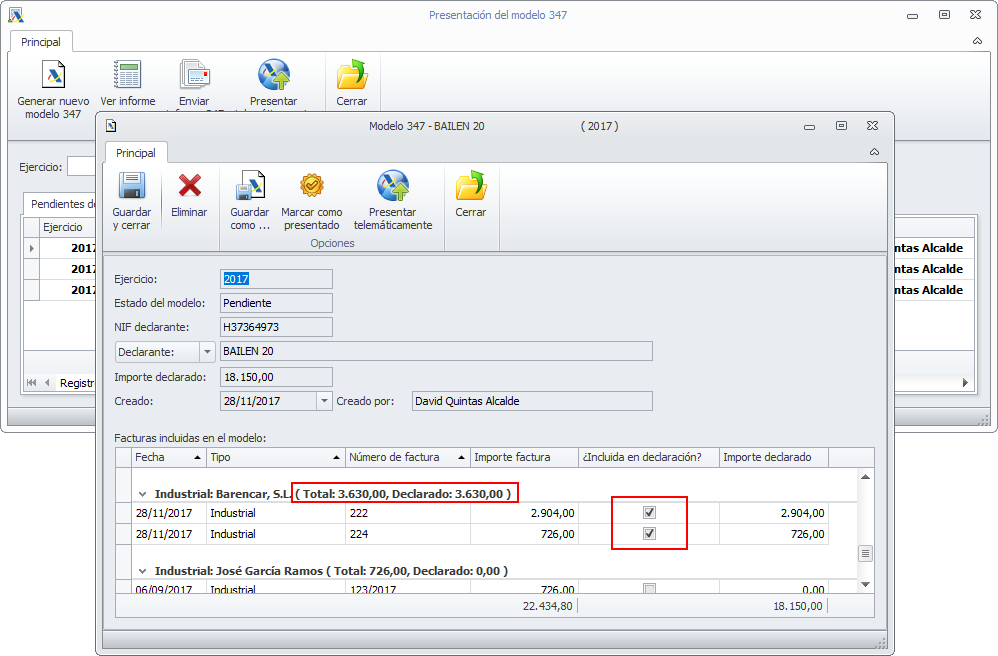
Task: Click Guardar como icon in ribbon
Action: [x=249, y=187]
